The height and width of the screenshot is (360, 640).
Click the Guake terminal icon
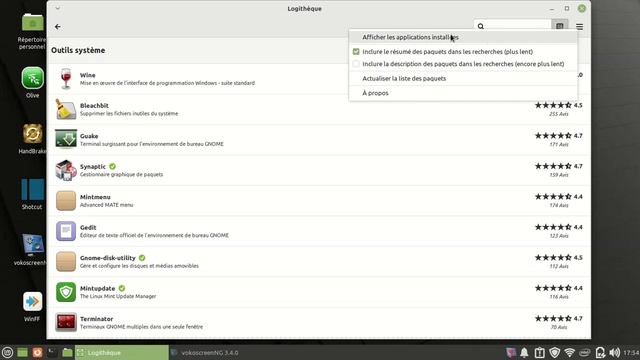point(66,140)
